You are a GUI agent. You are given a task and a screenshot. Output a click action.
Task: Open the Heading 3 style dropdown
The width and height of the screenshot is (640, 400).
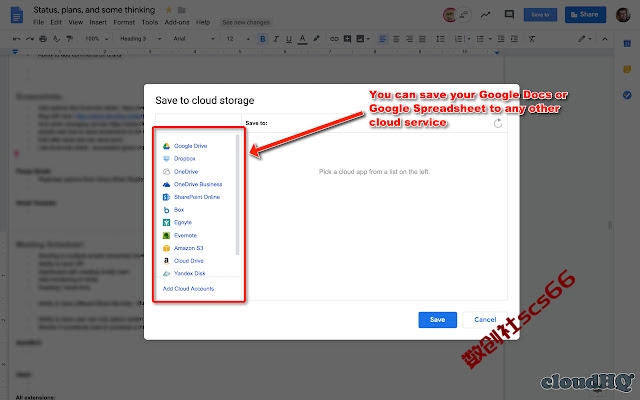pyautogui.click(x=140, y=39)
